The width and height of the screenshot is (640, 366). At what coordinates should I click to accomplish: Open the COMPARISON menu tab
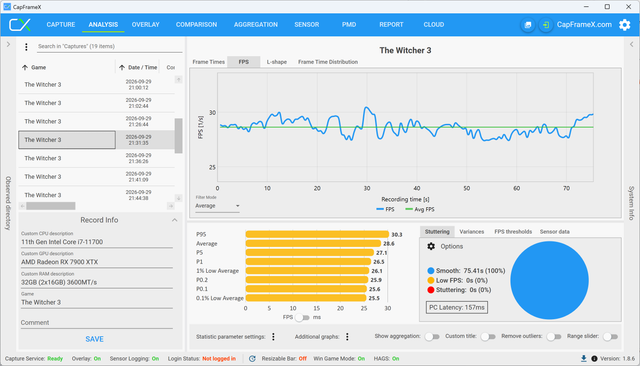[x=196, y=25]
